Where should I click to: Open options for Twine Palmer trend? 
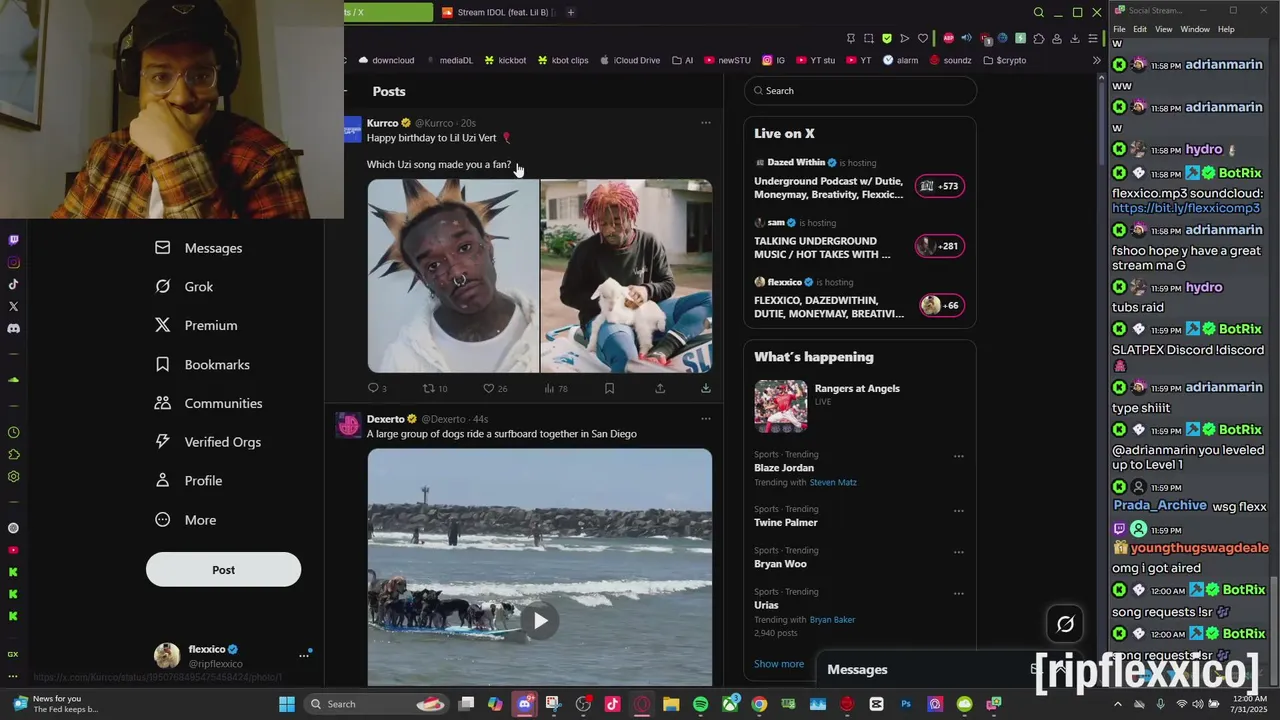958,511
